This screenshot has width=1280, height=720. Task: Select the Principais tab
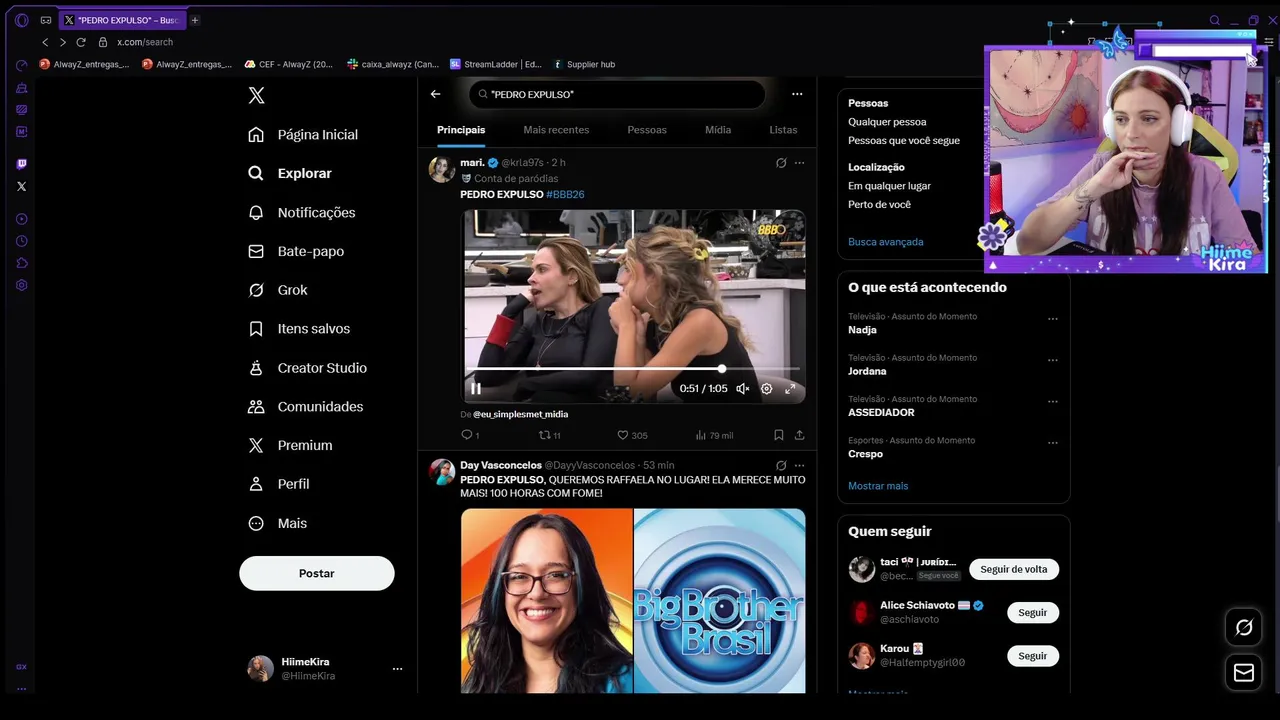[461, 130]
